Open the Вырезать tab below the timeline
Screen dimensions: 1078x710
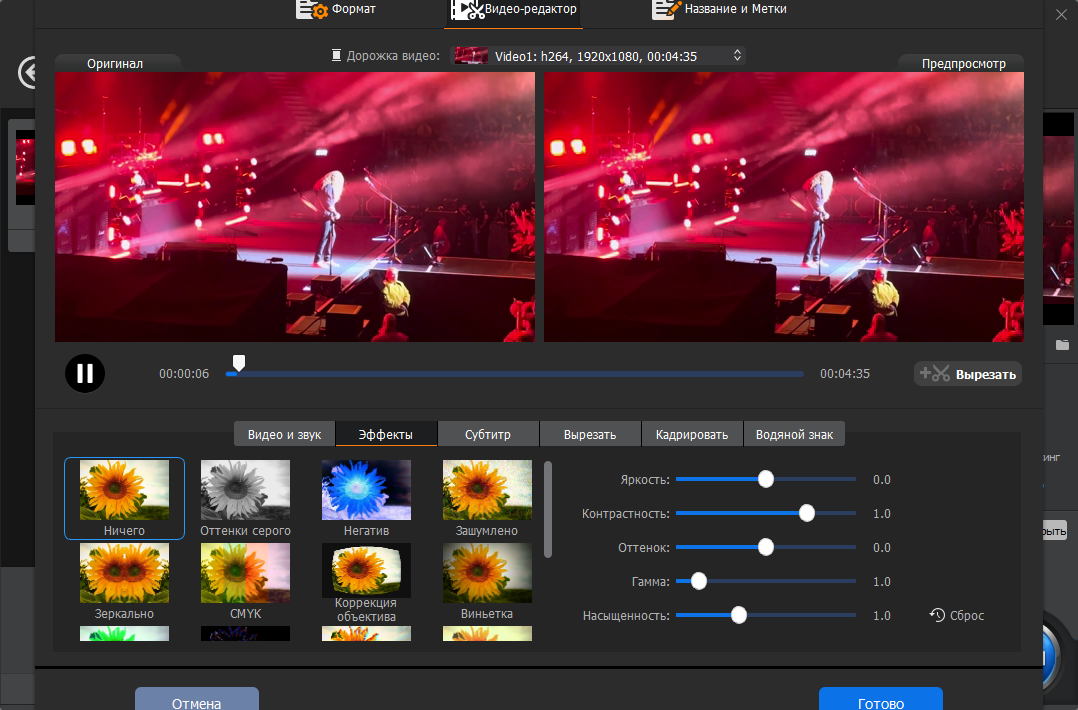(x=590, y=434)
